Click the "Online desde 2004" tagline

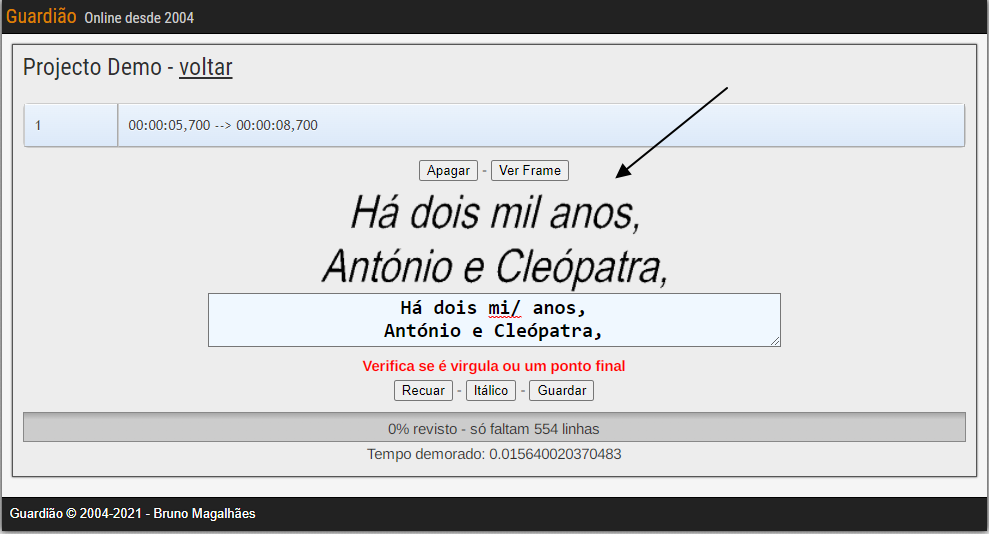click(139, 18)
